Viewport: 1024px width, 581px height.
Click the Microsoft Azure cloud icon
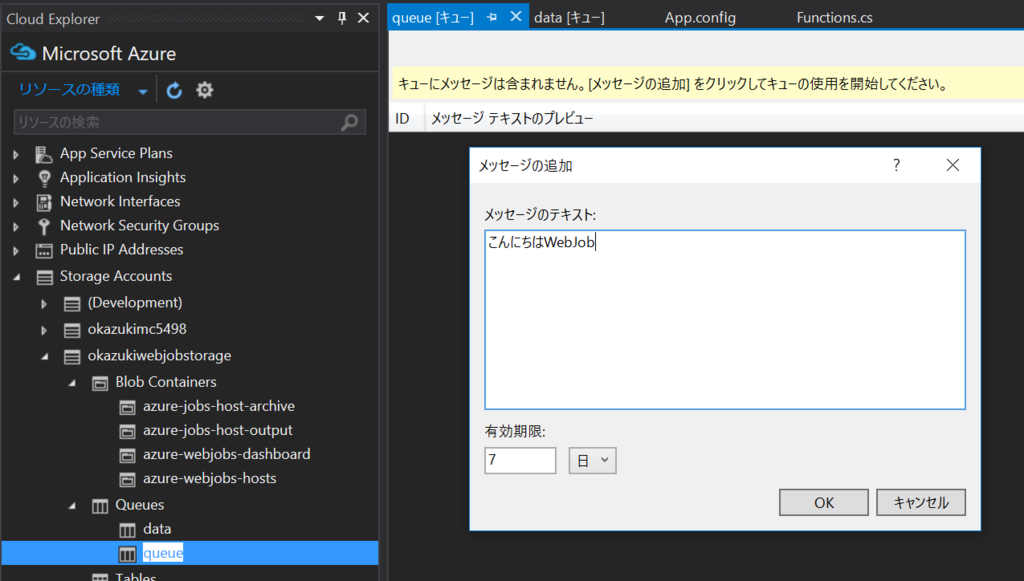pos(23,52)
